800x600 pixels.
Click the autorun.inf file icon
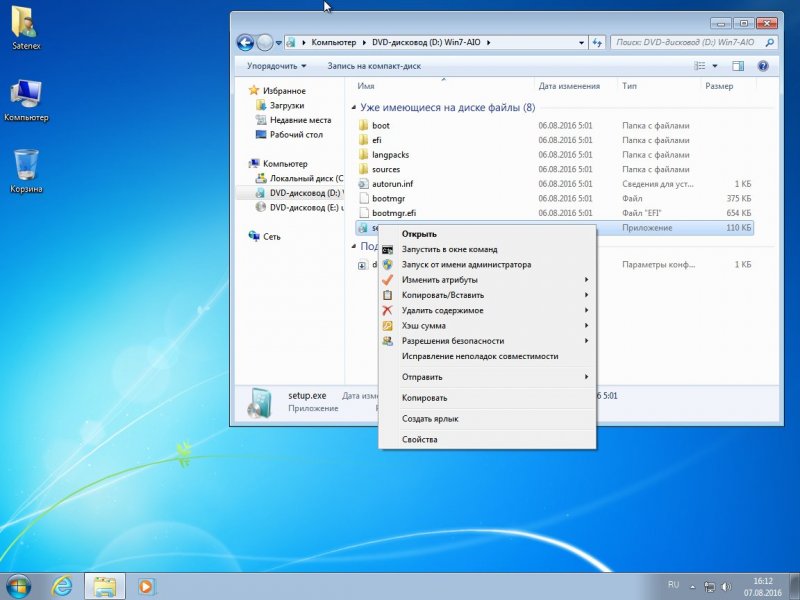363,184
